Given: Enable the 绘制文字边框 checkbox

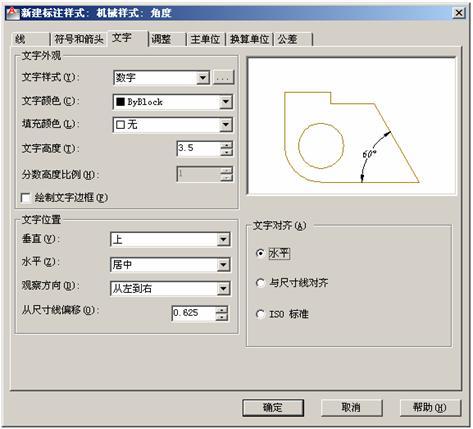Looking at the screenshot, I should coord(26,198).
